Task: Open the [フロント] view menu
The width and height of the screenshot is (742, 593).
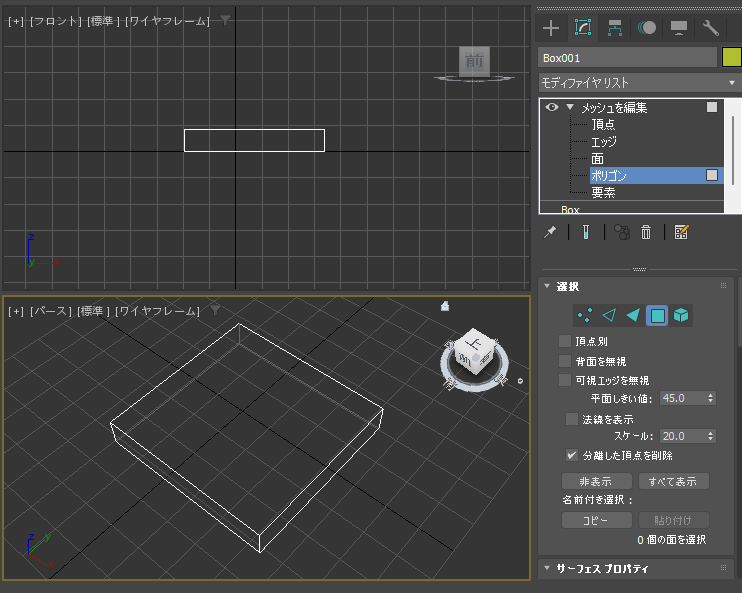Action: (55, 21)
